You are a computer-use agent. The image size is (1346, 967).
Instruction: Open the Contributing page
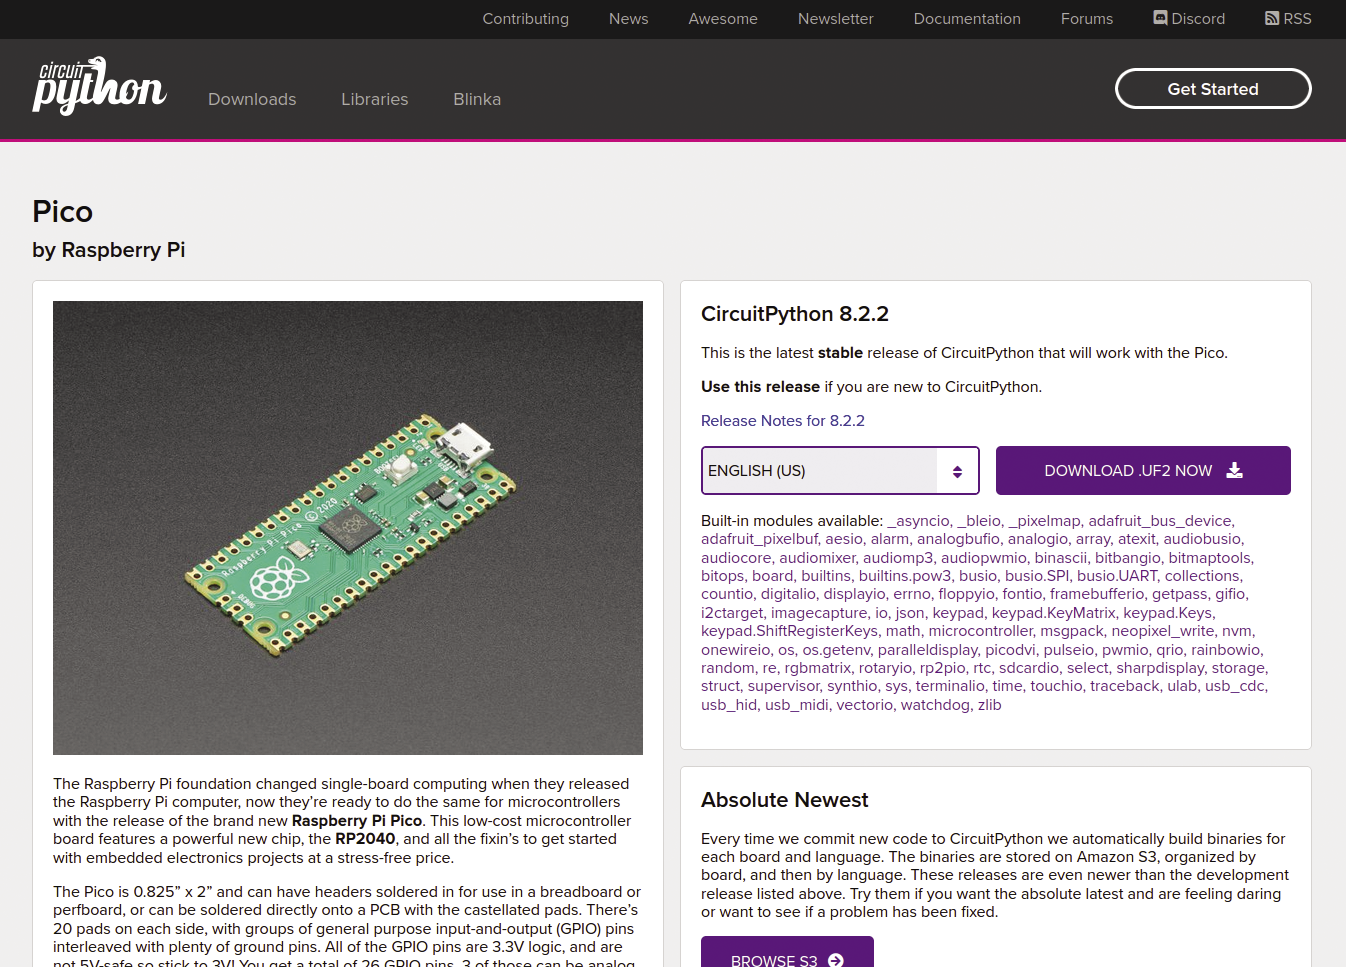[x=525, y=18]
